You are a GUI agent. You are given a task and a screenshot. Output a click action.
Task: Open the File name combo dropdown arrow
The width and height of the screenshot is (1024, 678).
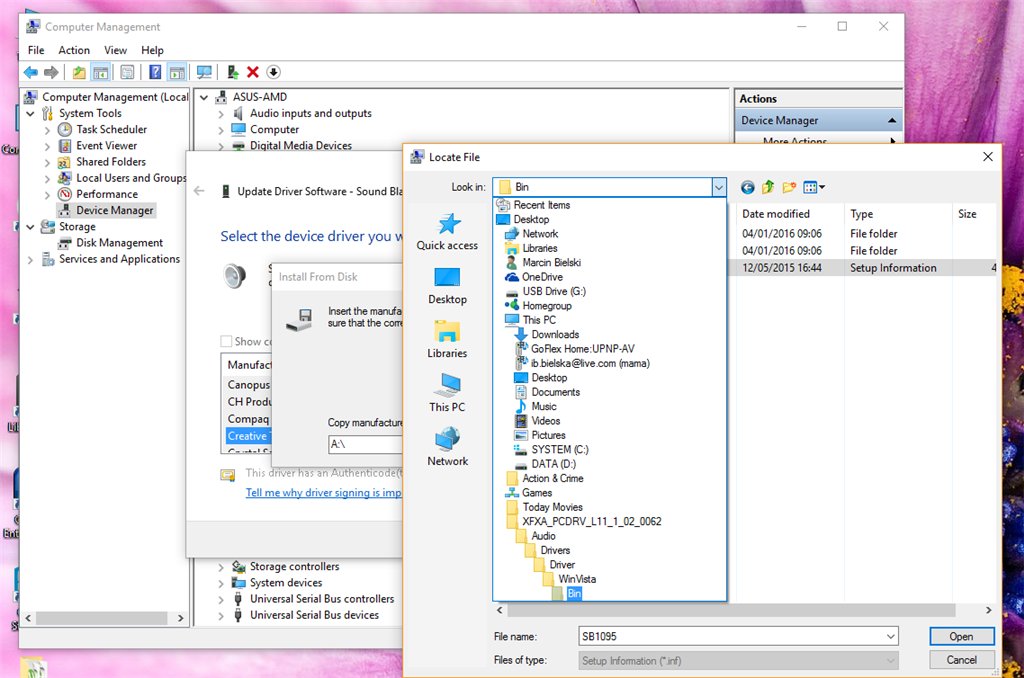click(891, 637)
